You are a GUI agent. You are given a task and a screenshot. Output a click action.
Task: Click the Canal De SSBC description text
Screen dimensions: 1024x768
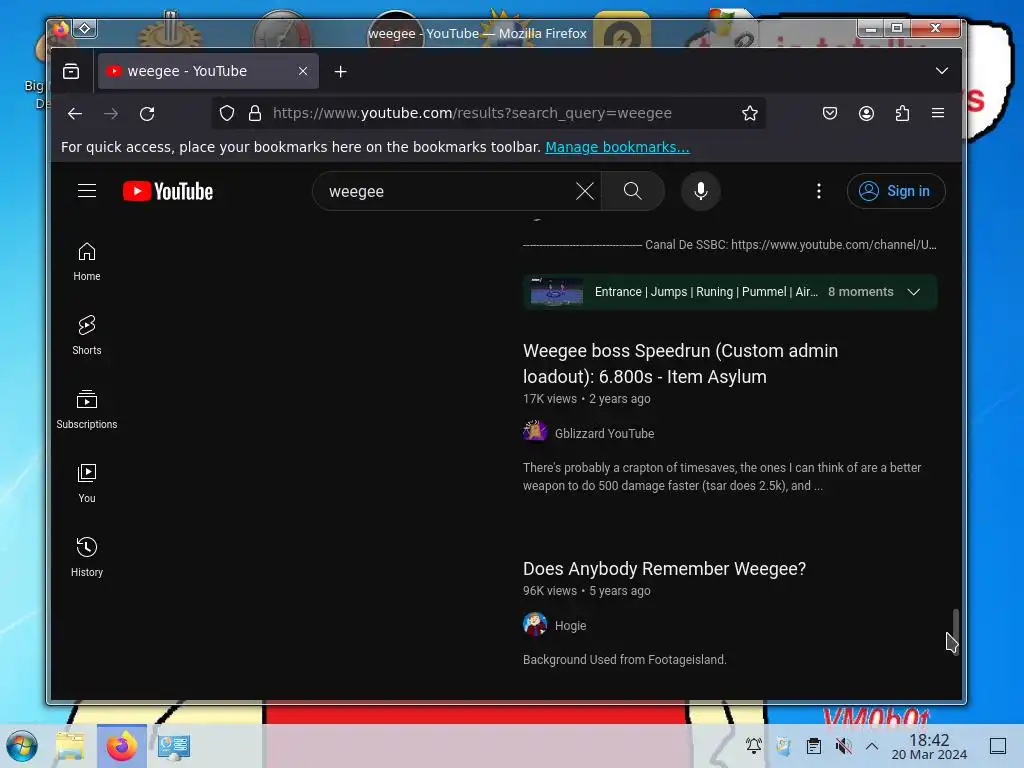(x=730, y=245)
